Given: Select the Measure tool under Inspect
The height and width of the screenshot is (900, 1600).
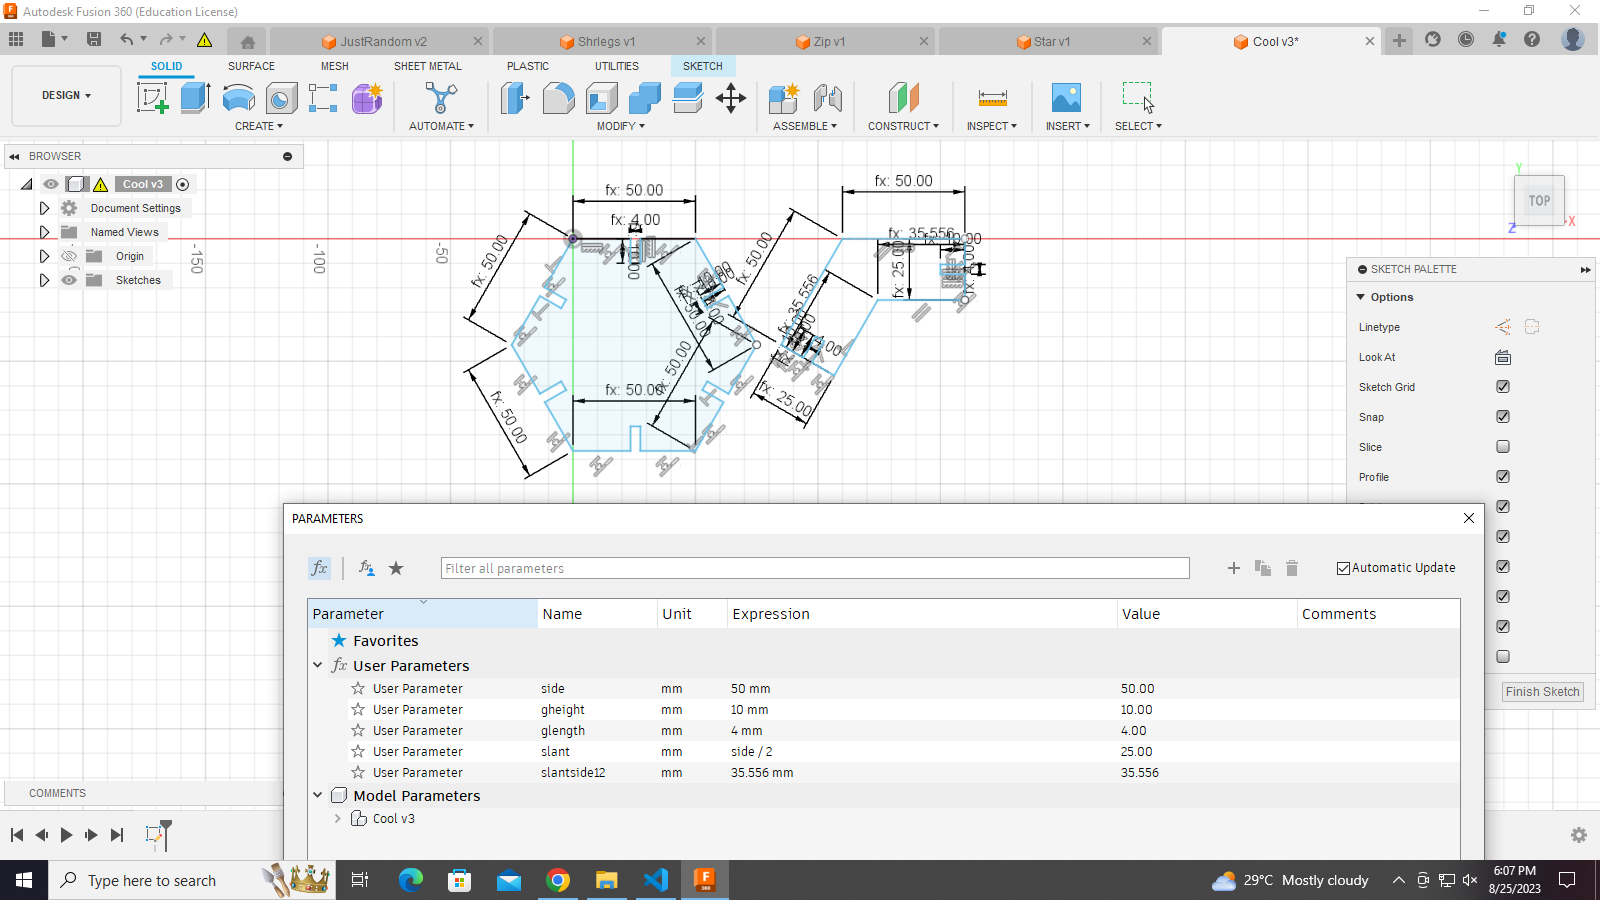Looking at the screenshot, I should (x=992, y=98).
